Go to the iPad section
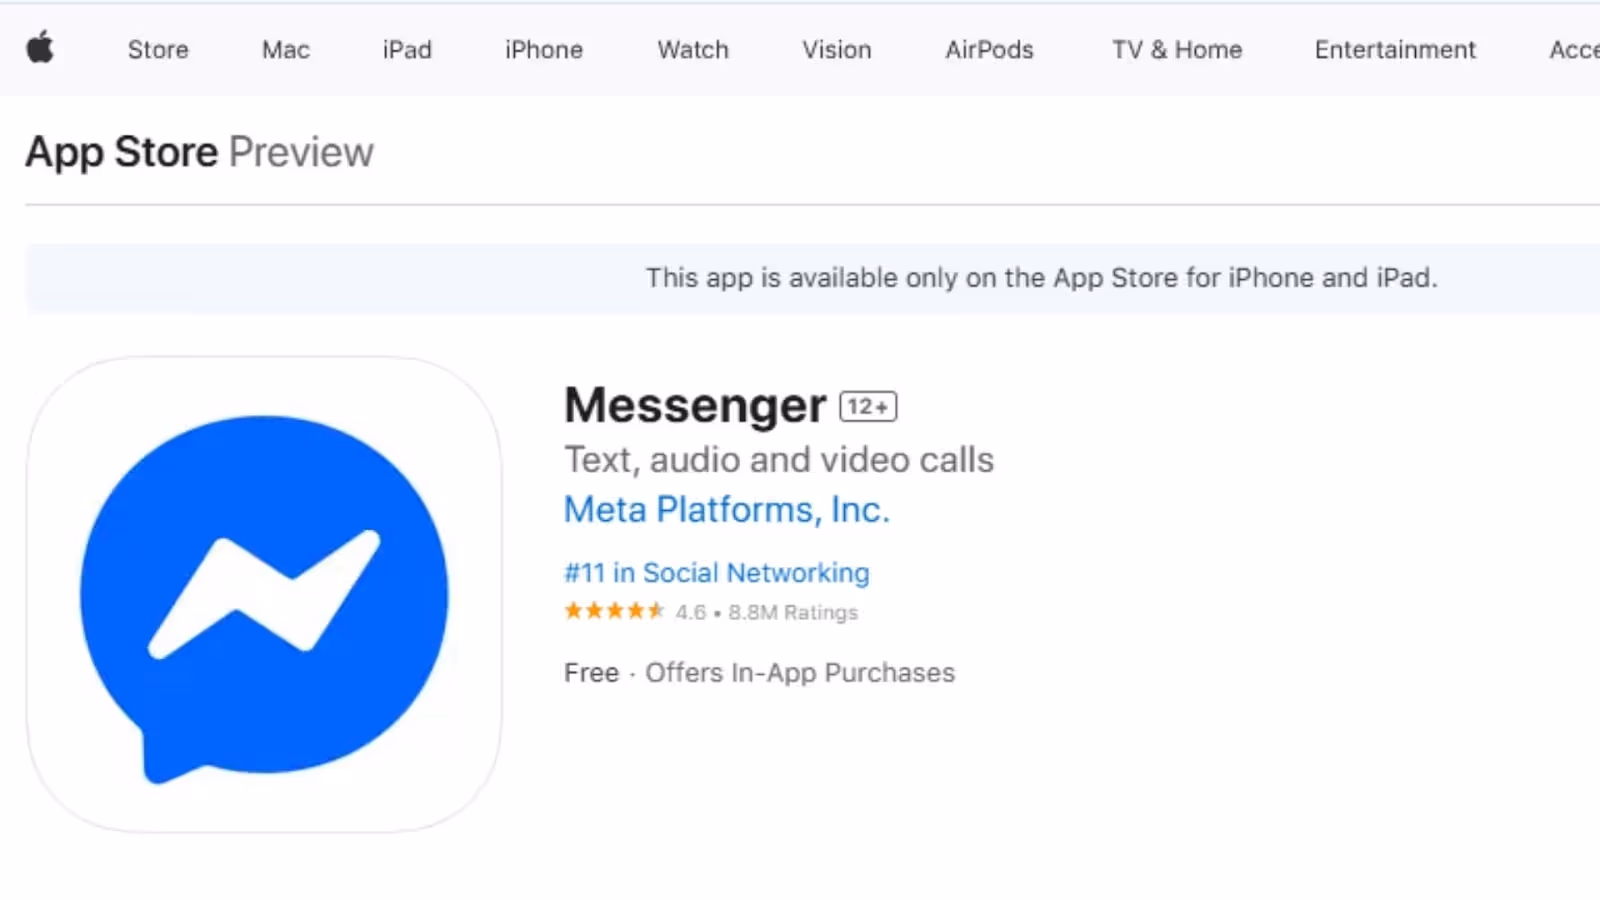Screen dimensions: 1600x900 (407, 50)
